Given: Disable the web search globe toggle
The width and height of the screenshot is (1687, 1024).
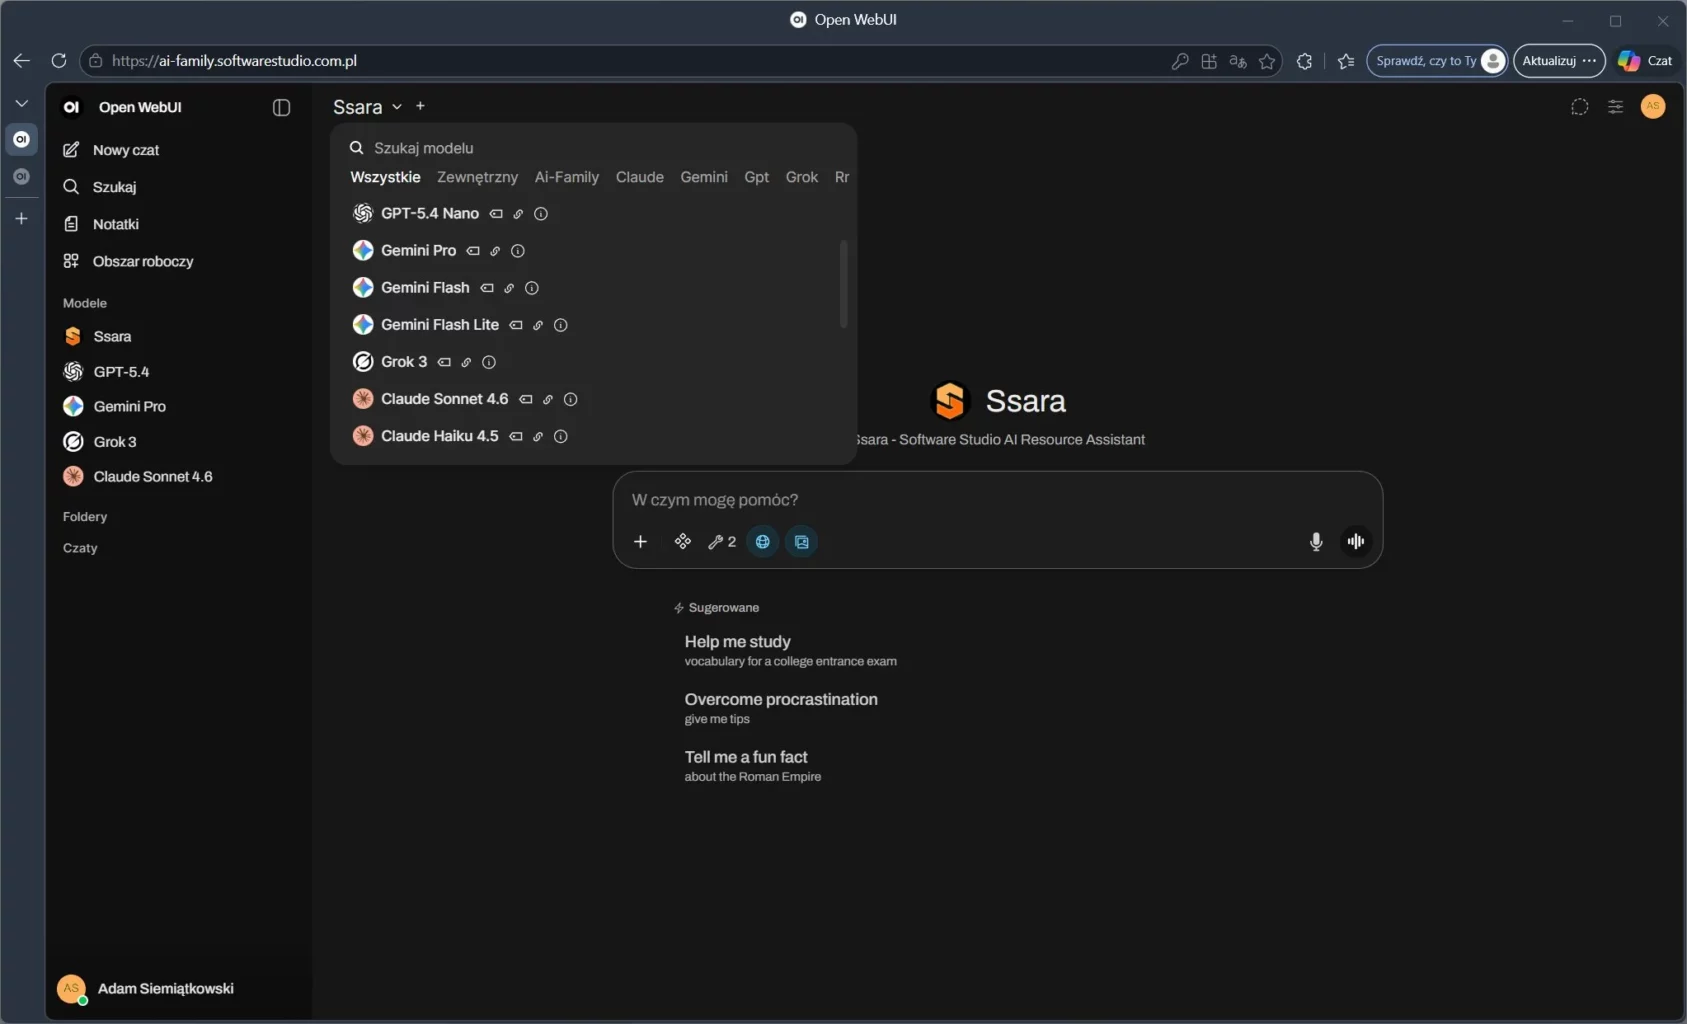Looking at the screenshot, I should click(763, 541).
